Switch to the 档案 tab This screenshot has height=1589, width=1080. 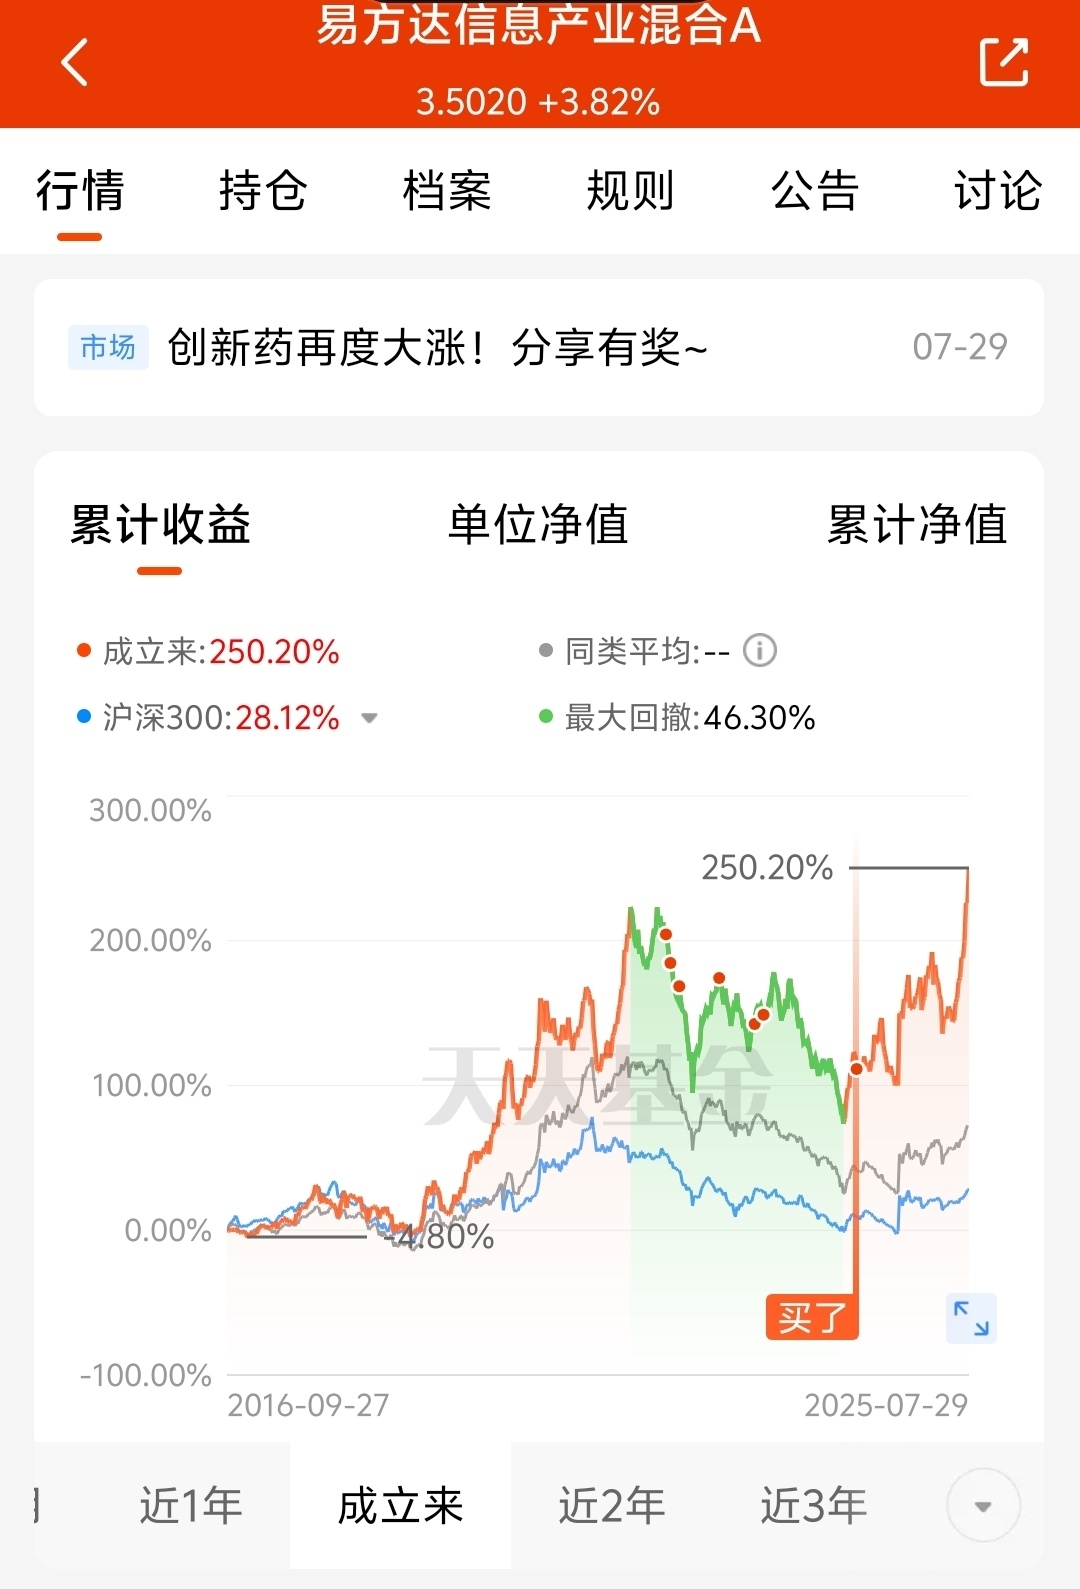coord(447,190)
